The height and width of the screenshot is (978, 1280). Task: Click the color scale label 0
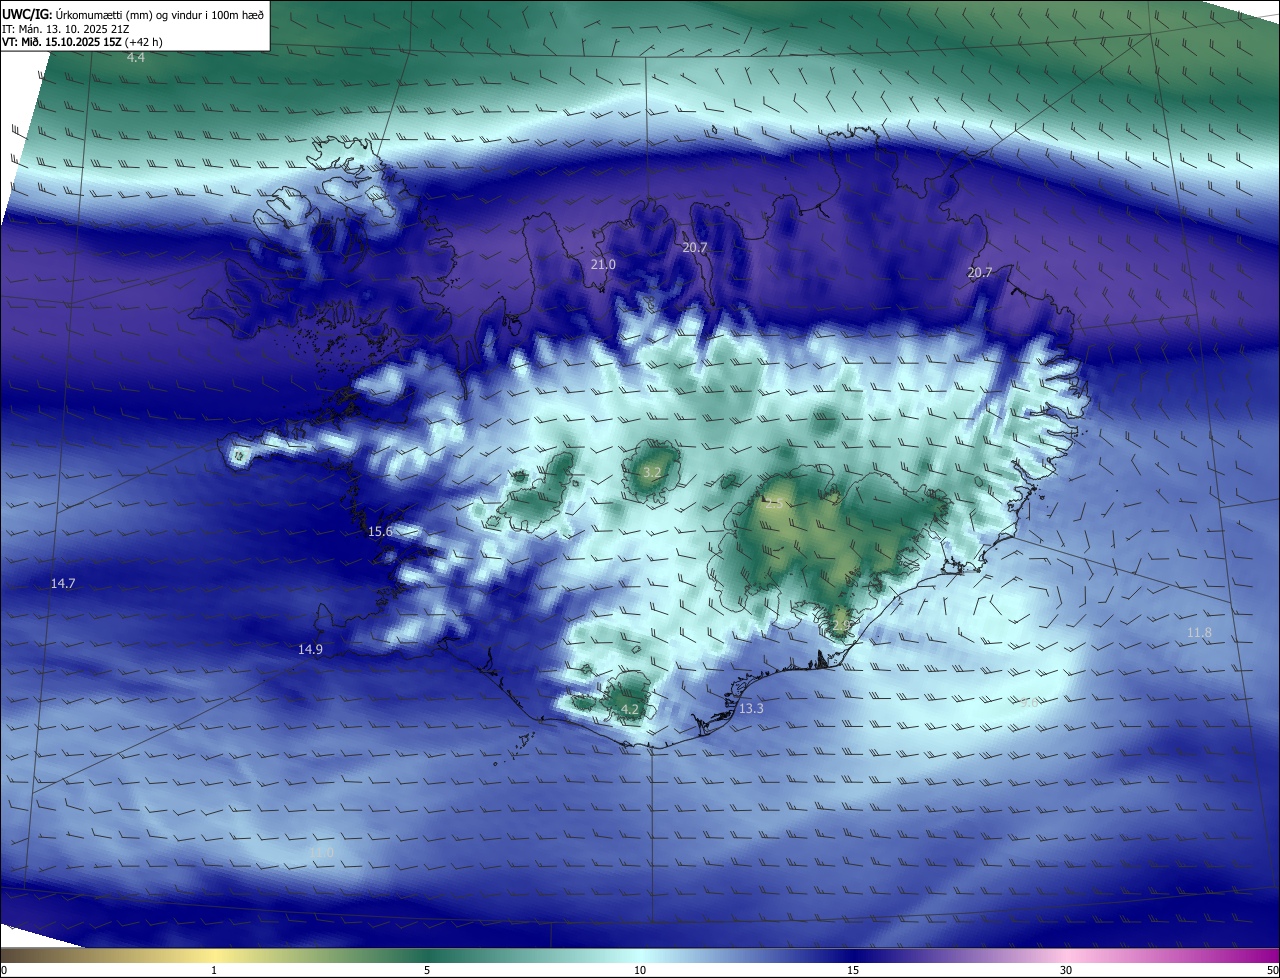coord(3,970)
